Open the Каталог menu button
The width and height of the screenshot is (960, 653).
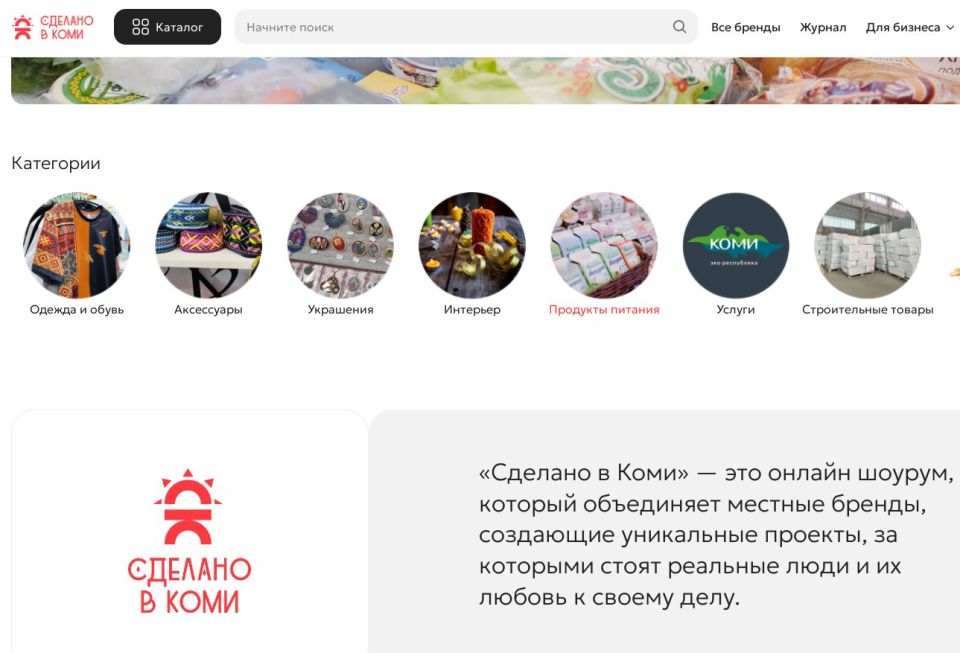167,27
